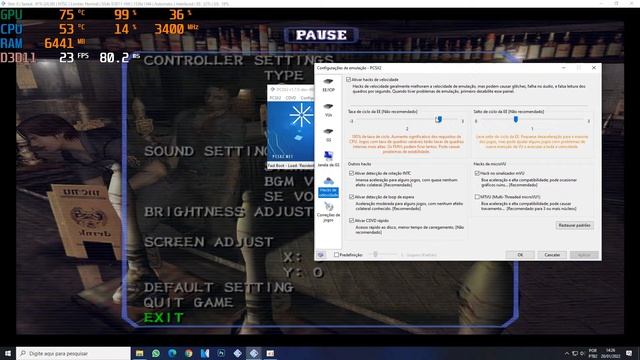Open Microsoft Edge from the taskbar
Image resolution: width=640 pixels, height=360 pixels.
172,353
